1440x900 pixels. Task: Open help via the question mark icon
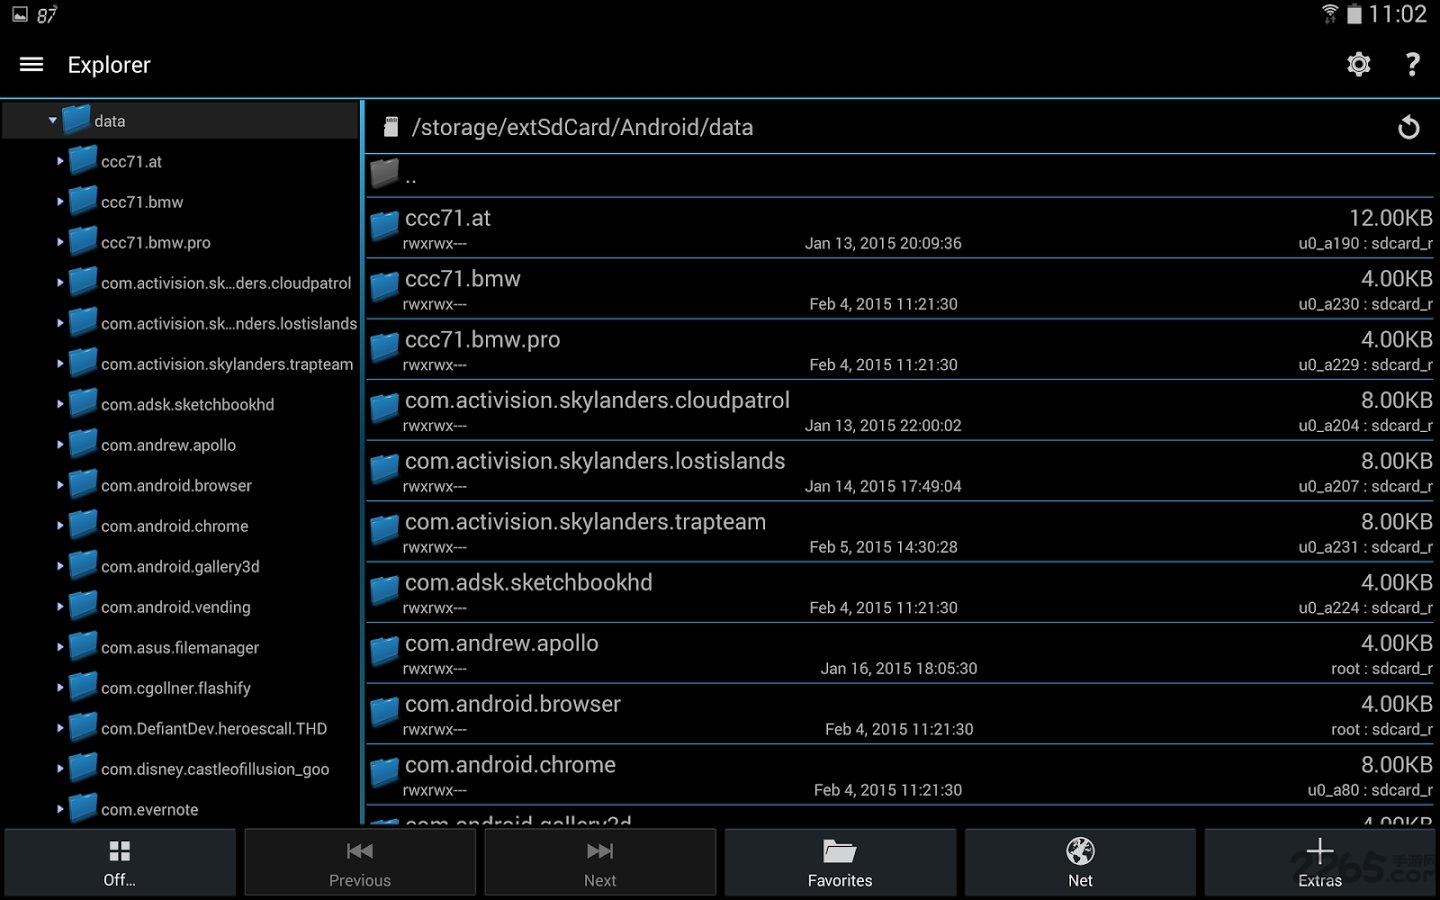coord(1412,65)
